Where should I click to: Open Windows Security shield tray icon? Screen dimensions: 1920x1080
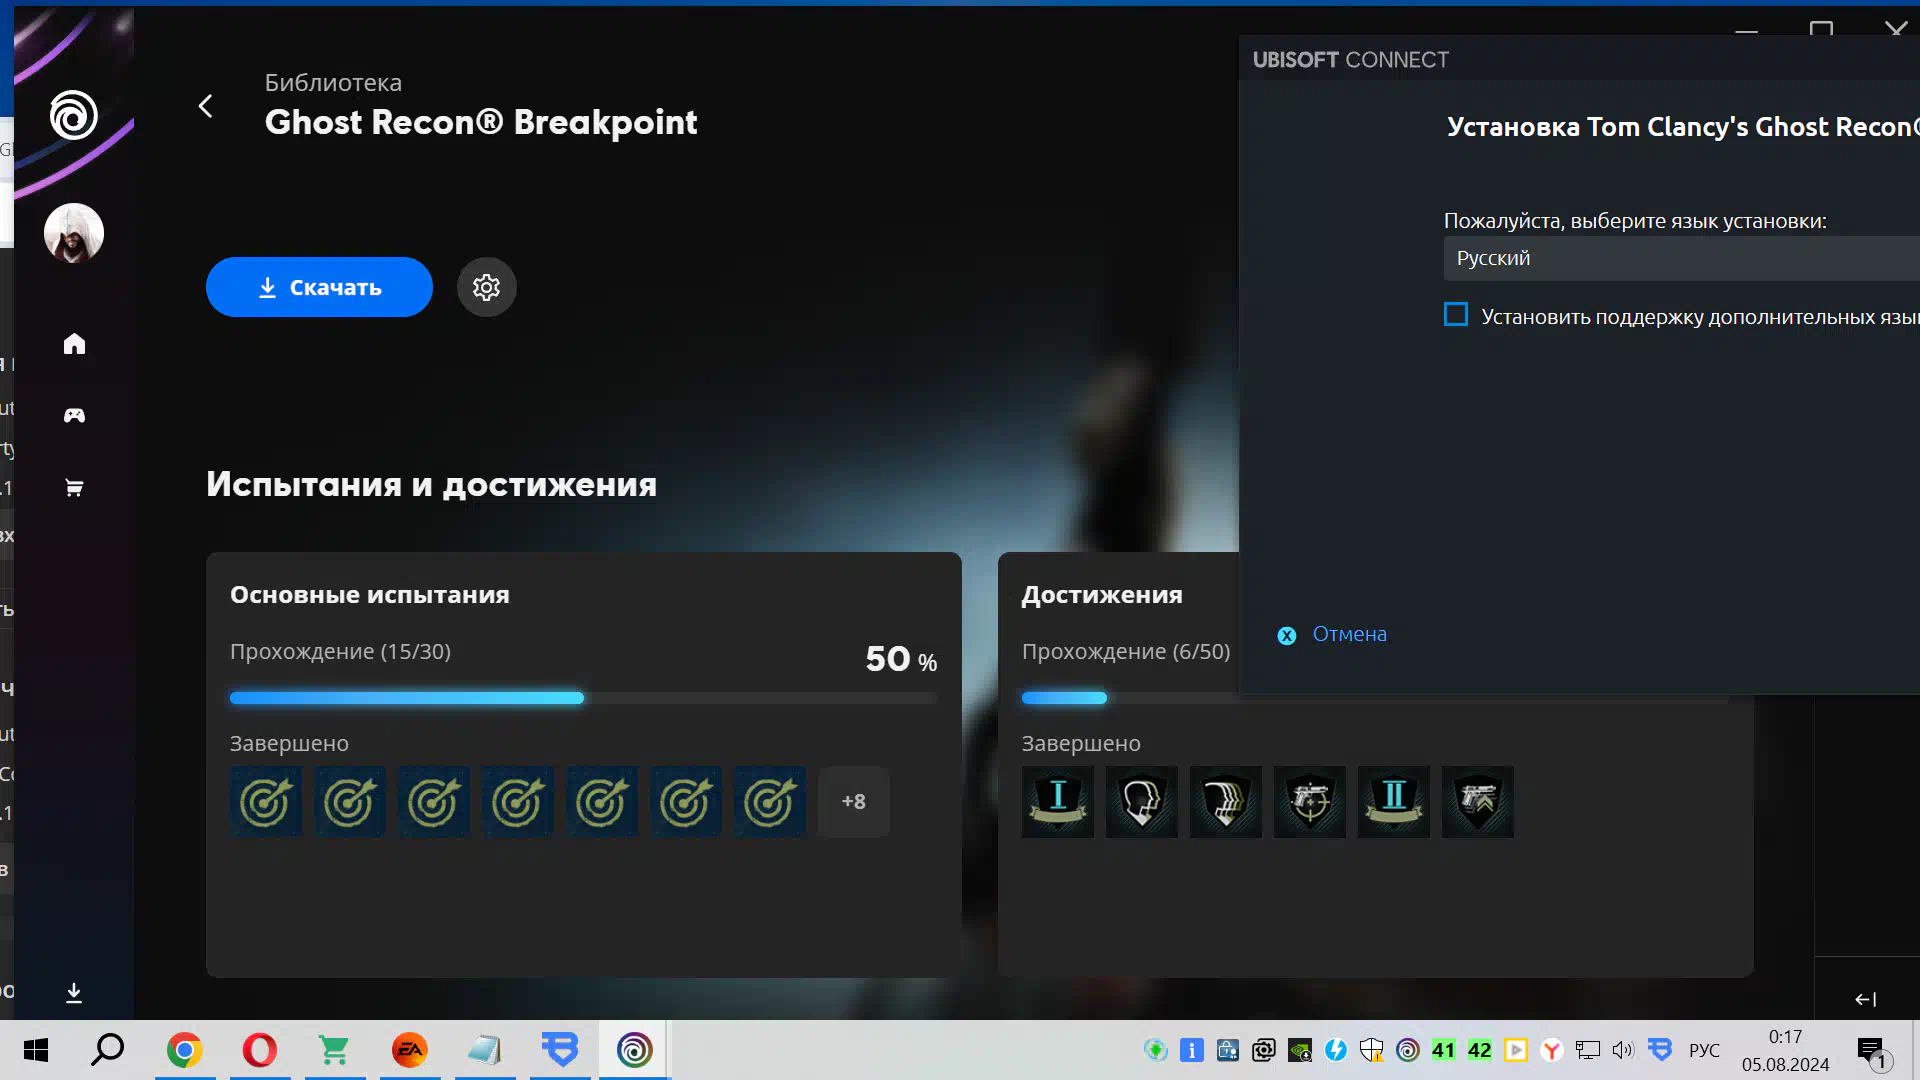[1372, 1050]
